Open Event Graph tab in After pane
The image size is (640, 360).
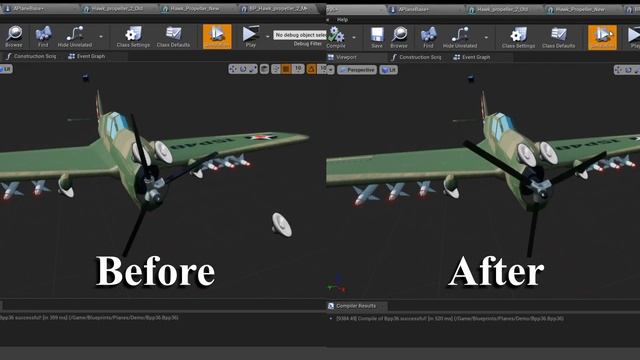pyautogui.click(x=472, y=57)
